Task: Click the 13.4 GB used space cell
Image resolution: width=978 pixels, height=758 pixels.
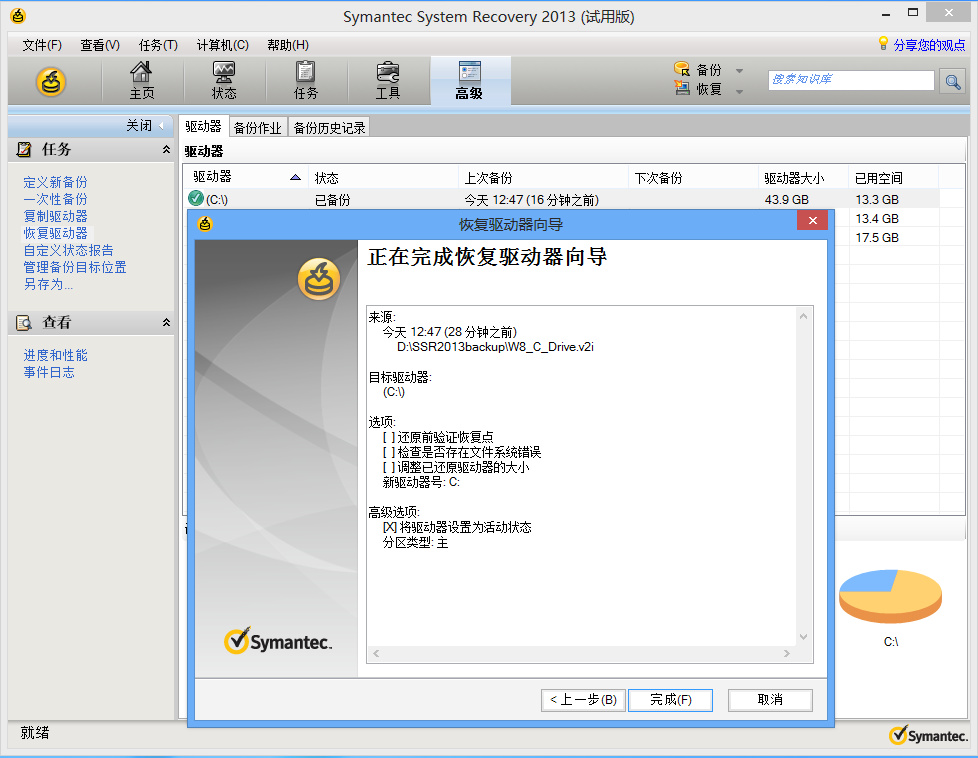Action: pos(877,218)
